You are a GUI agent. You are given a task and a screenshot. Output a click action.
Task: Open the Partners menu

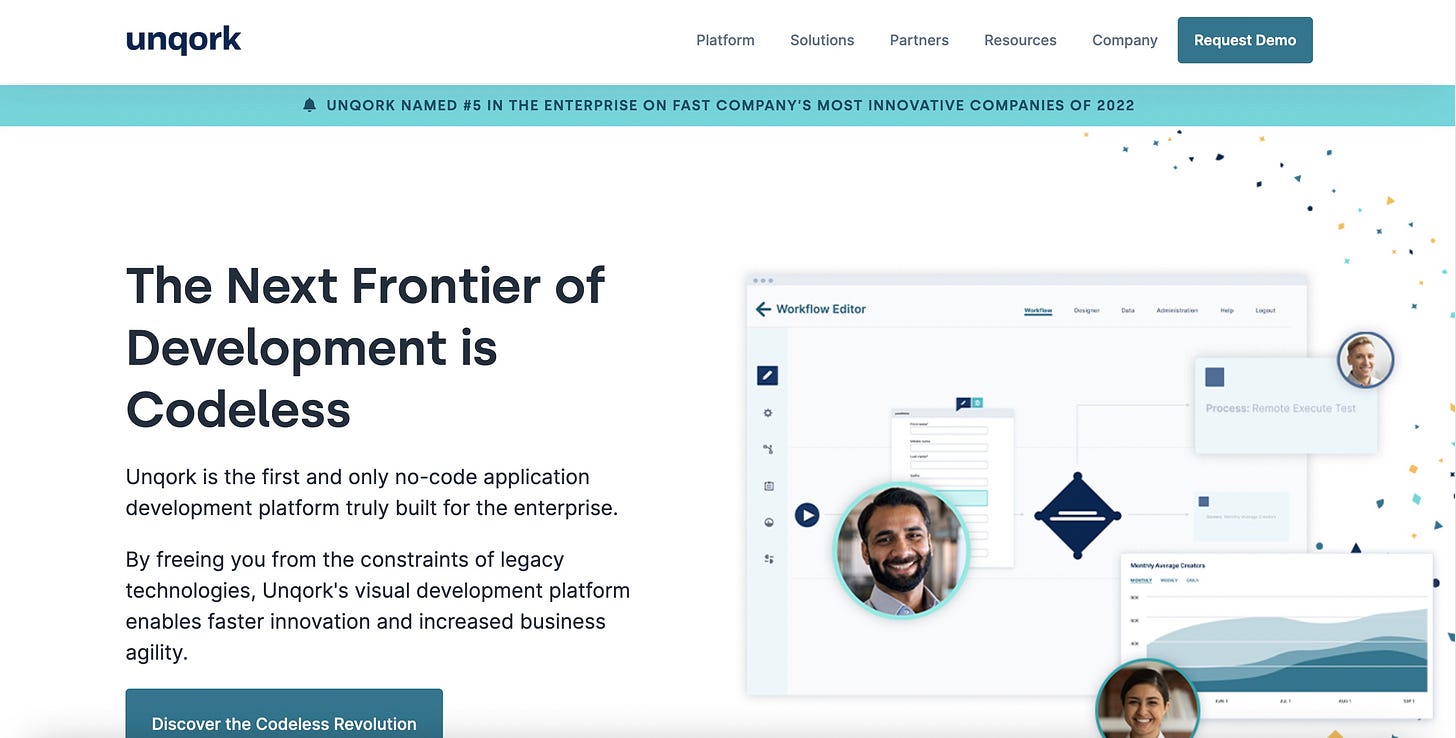[x=919, y=40]
